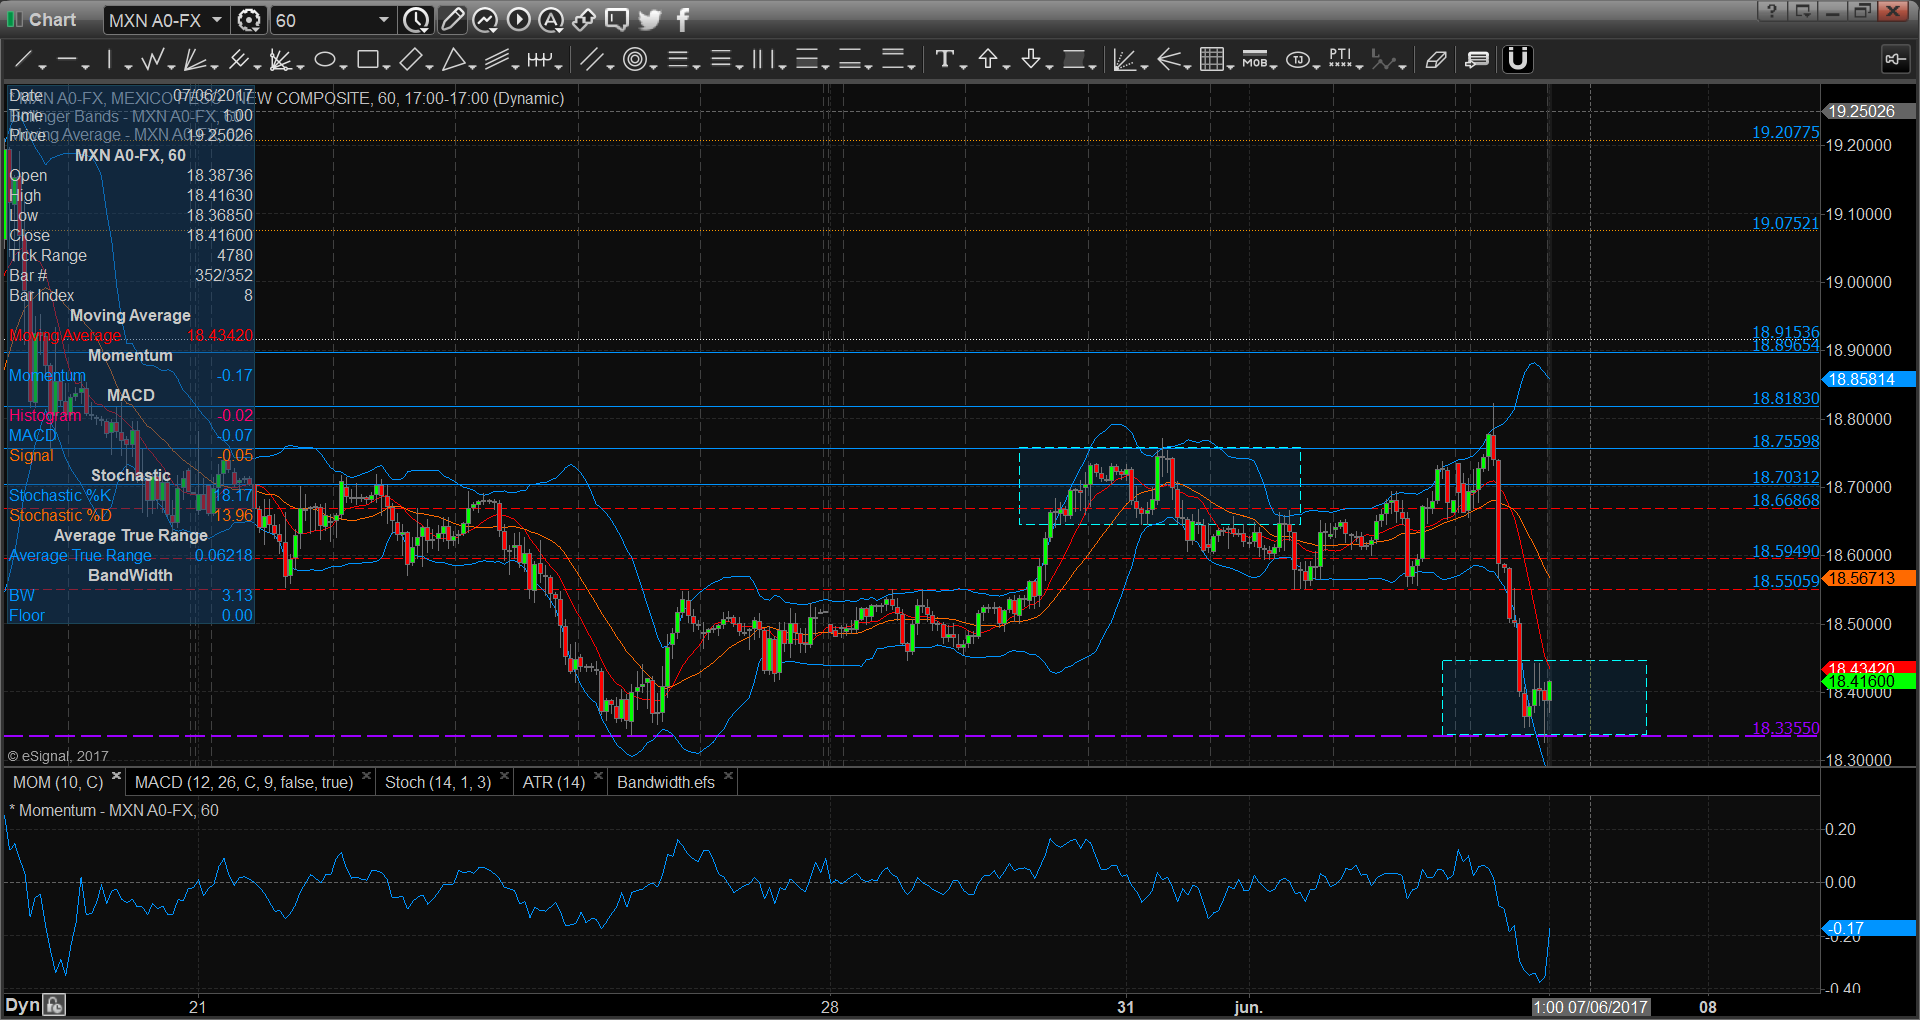The image size is (1920, 1020).
Task: Click the 18.85814 blue price marker
Action: pos(1868,380)
